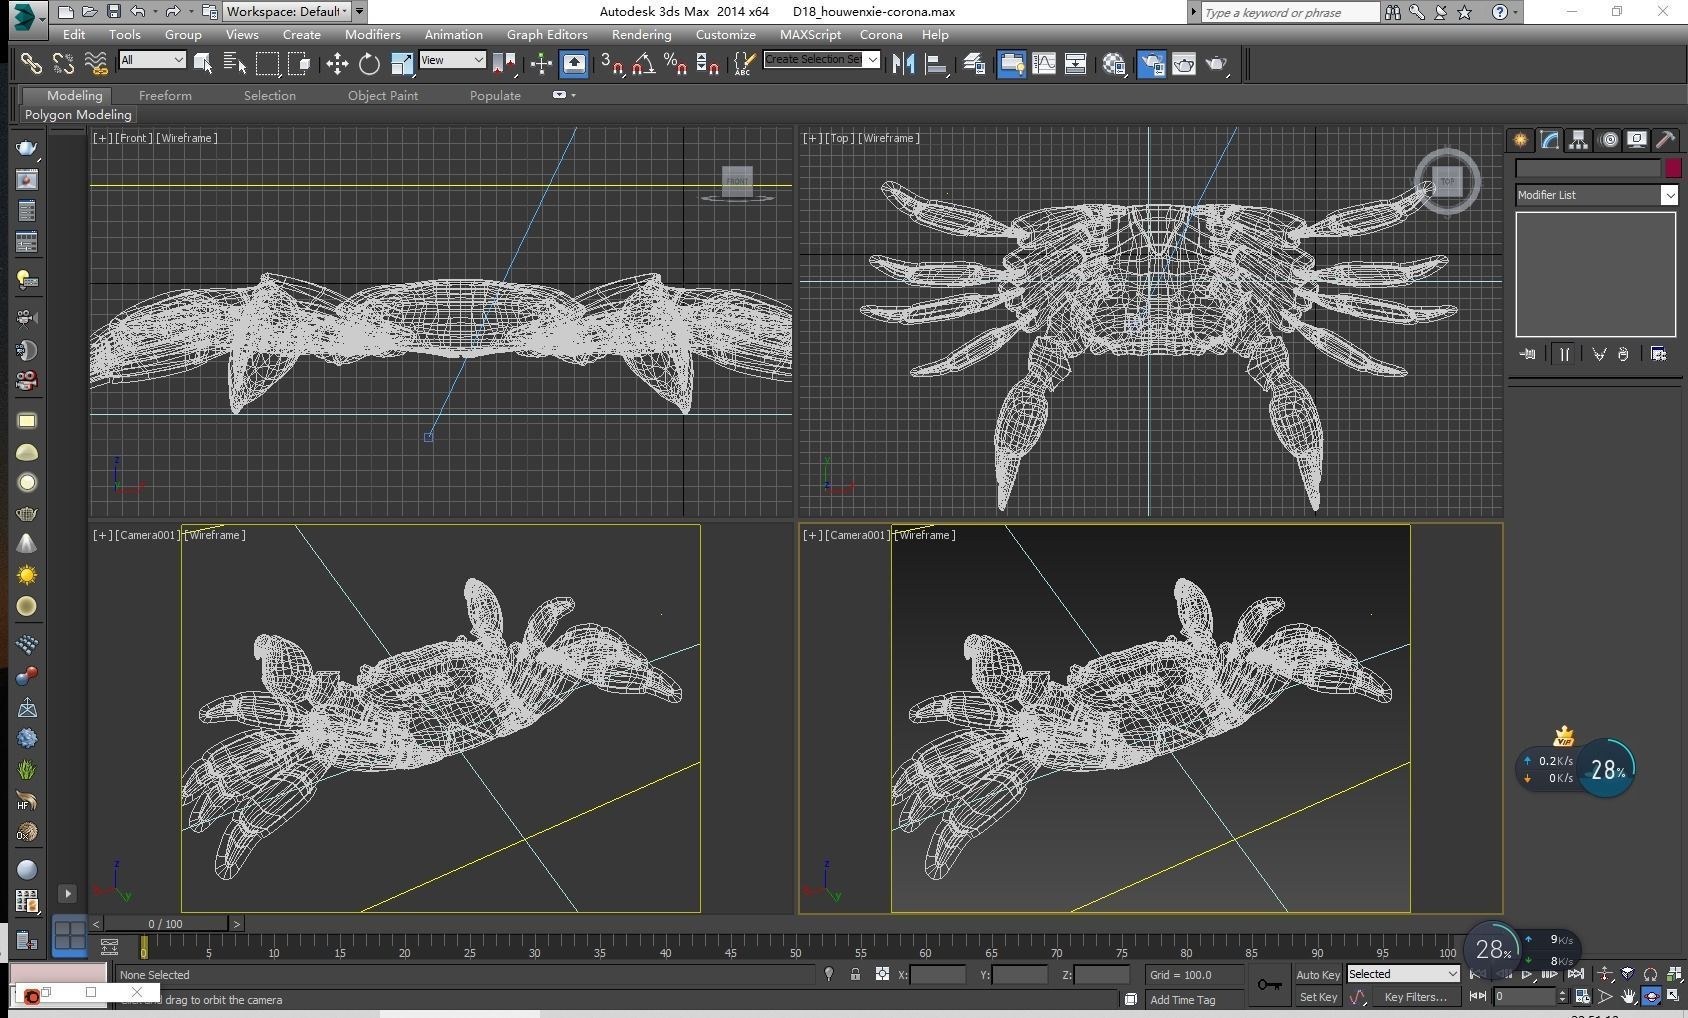The image size is (1688, 1018).
Task: Activate the Select and Rotate tool
Action: 369,64
